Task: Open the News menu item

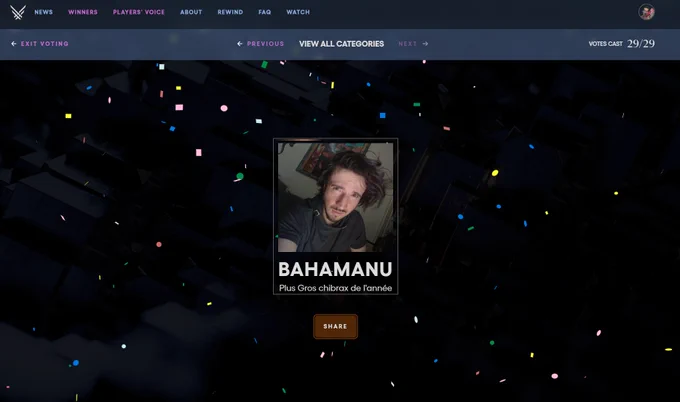Action: [43, 12]
